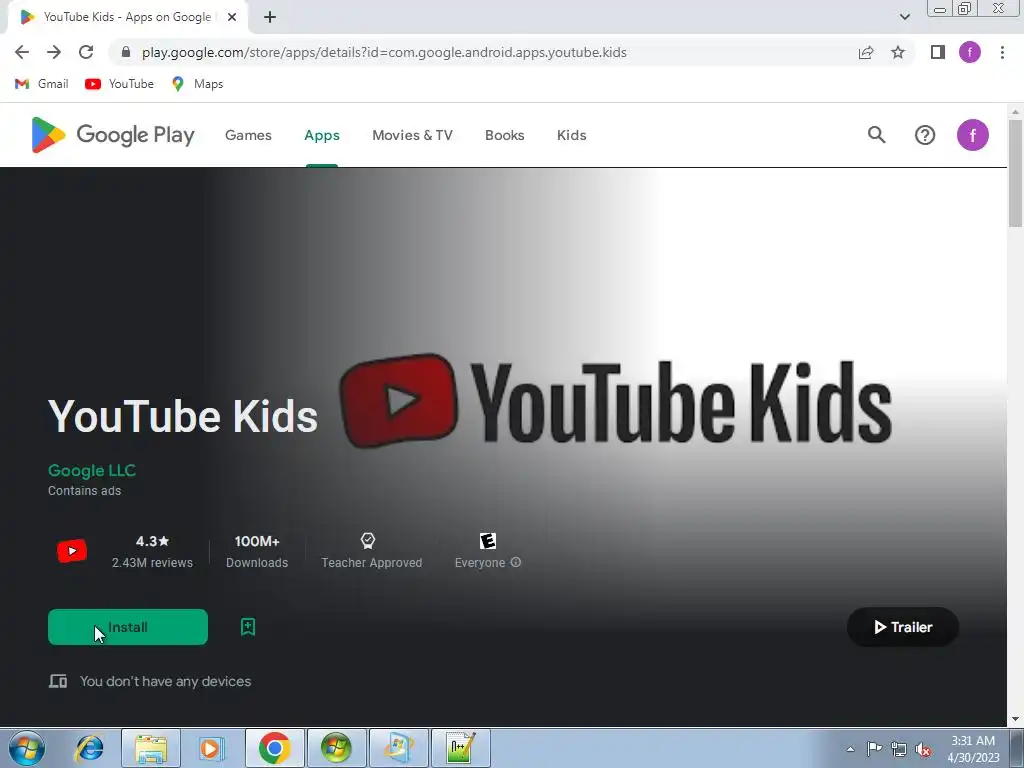Open the YouTube bookmark
The image size is (1024, 768).
pyautogui.click(x=120, y=84)
